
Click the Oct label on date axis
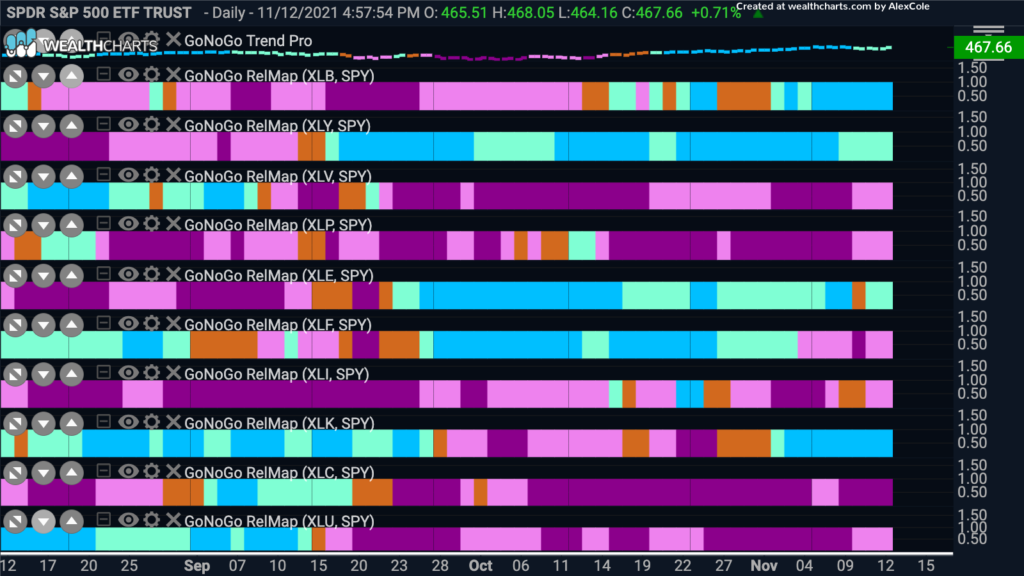[481, 566]
